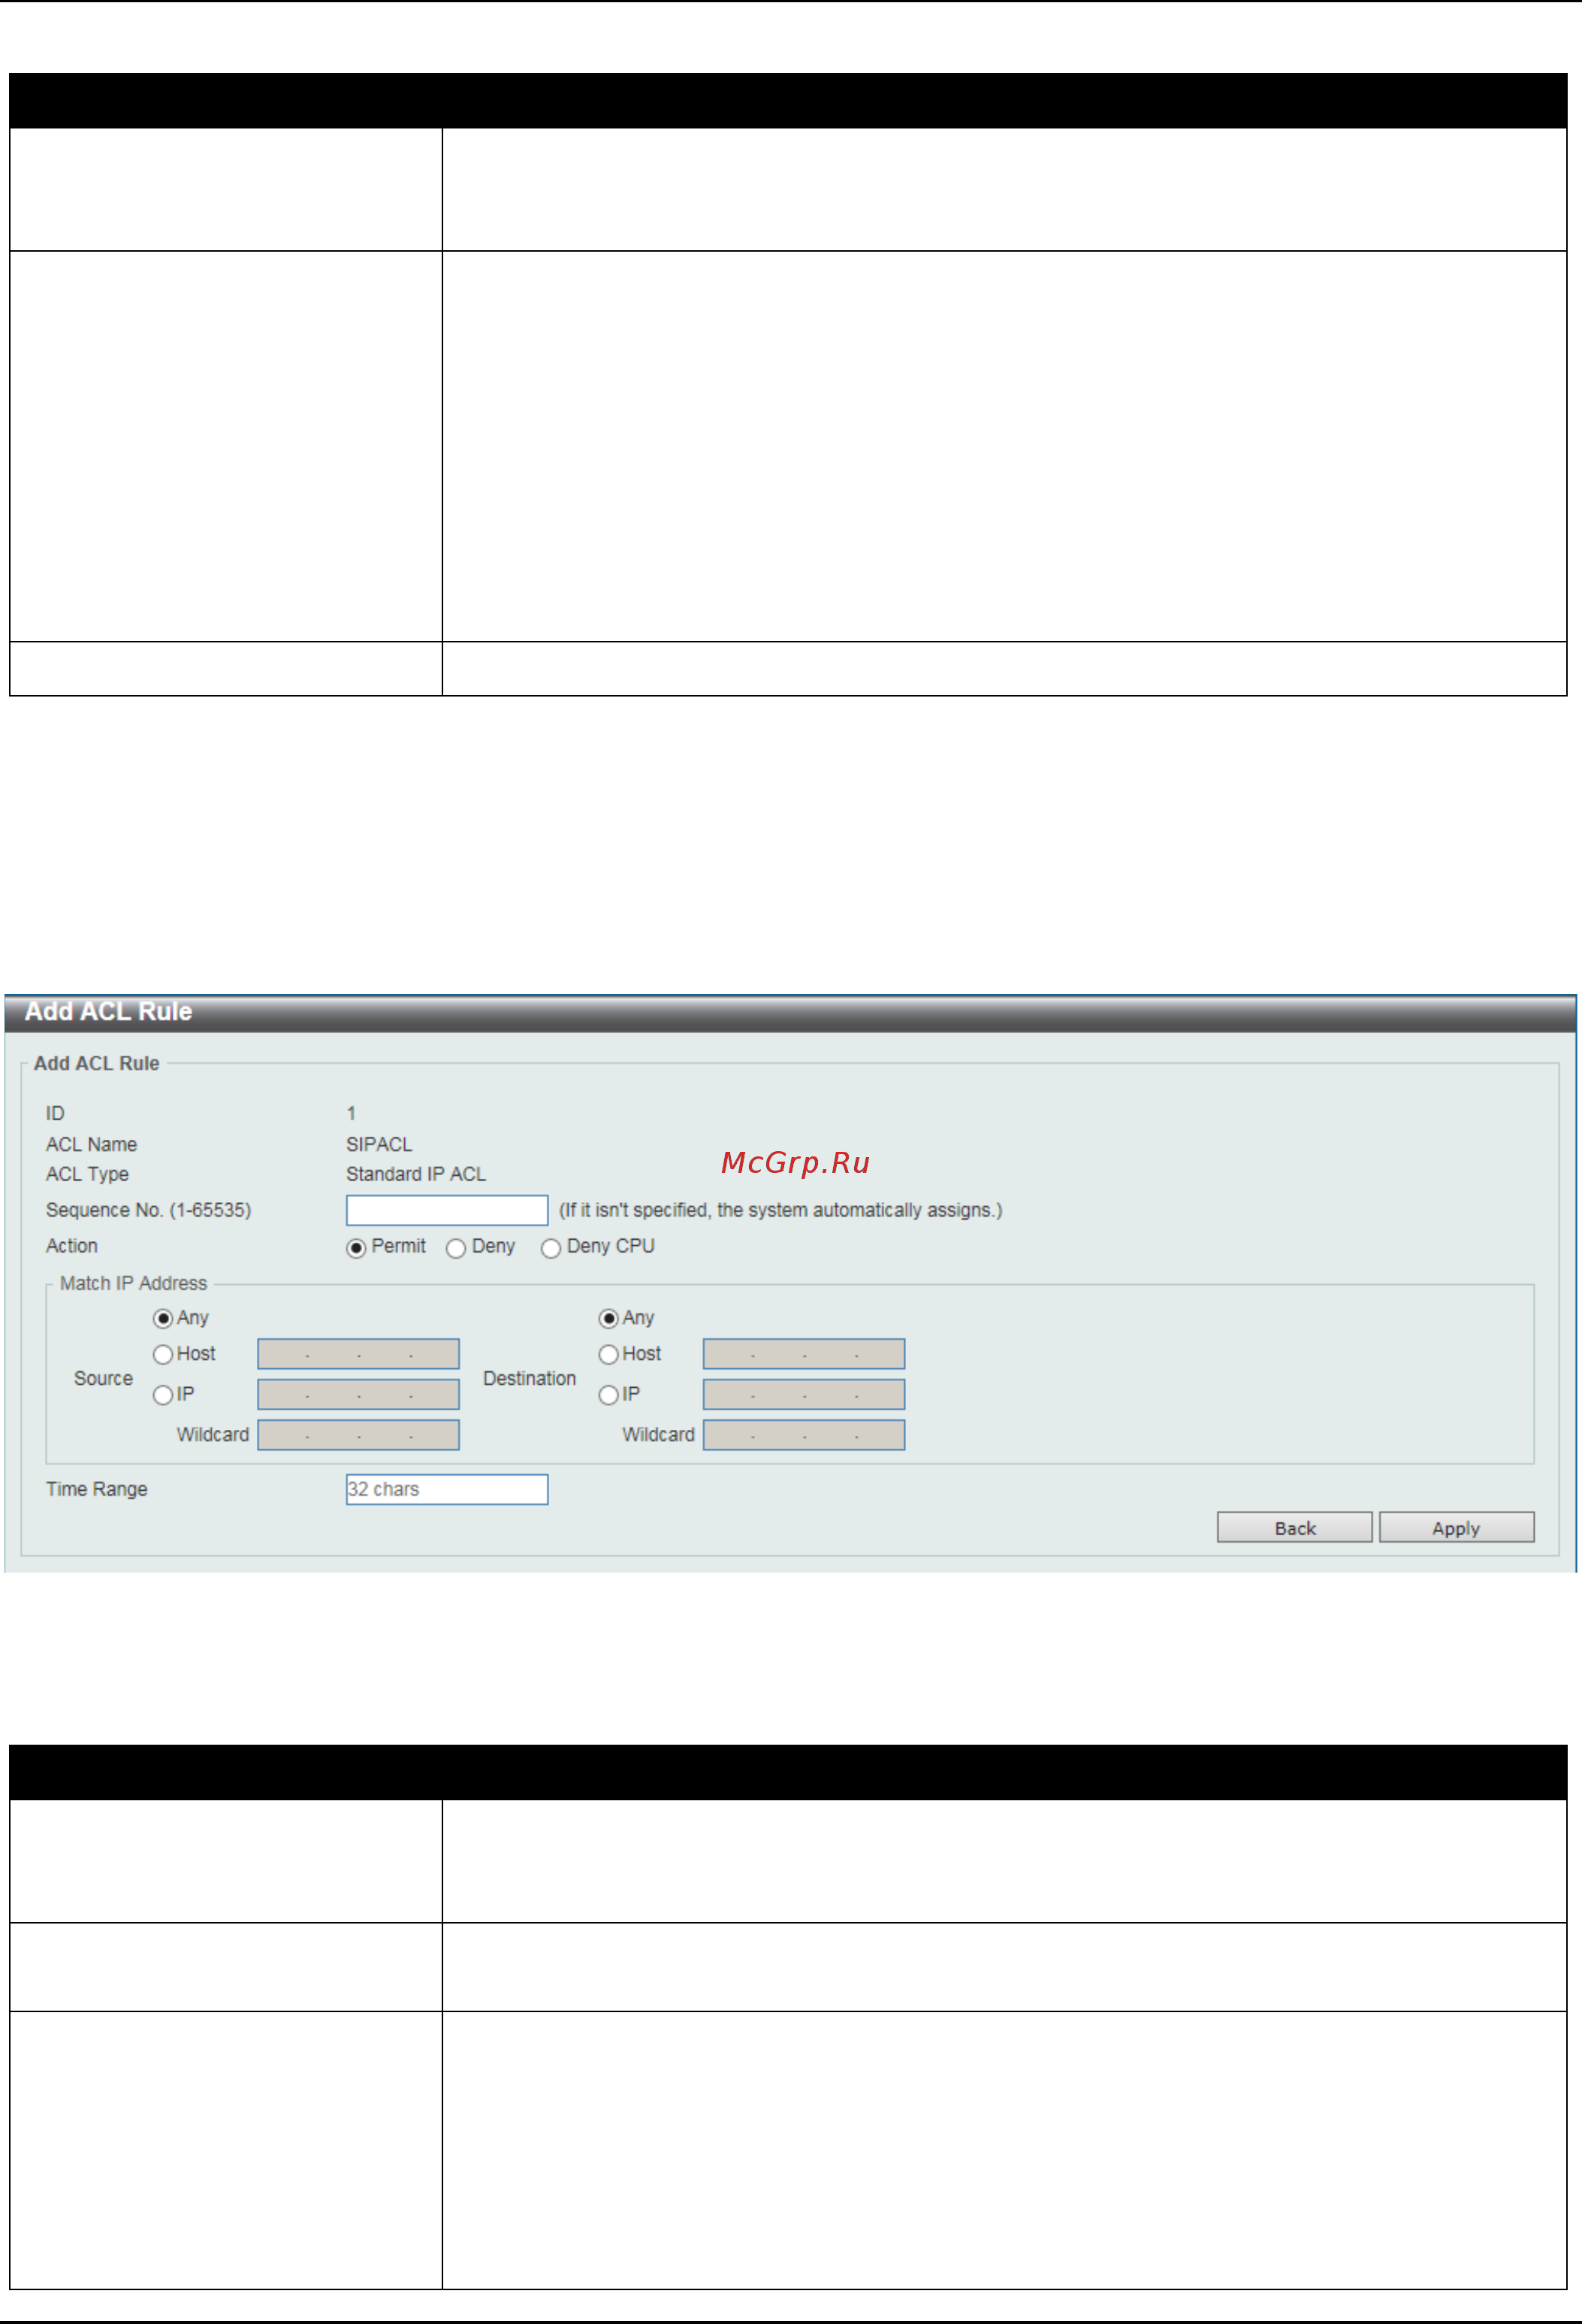Screen dimensions: 1582x2324
Task: Click the Destination IP address field
Action: 804,1395
